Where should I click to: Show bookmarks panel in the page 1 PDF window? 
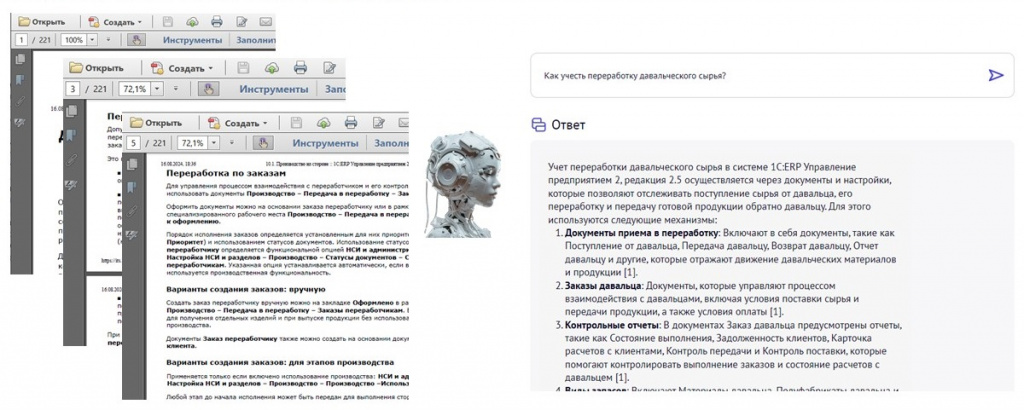pyautogui.click(x=21, y=80)
